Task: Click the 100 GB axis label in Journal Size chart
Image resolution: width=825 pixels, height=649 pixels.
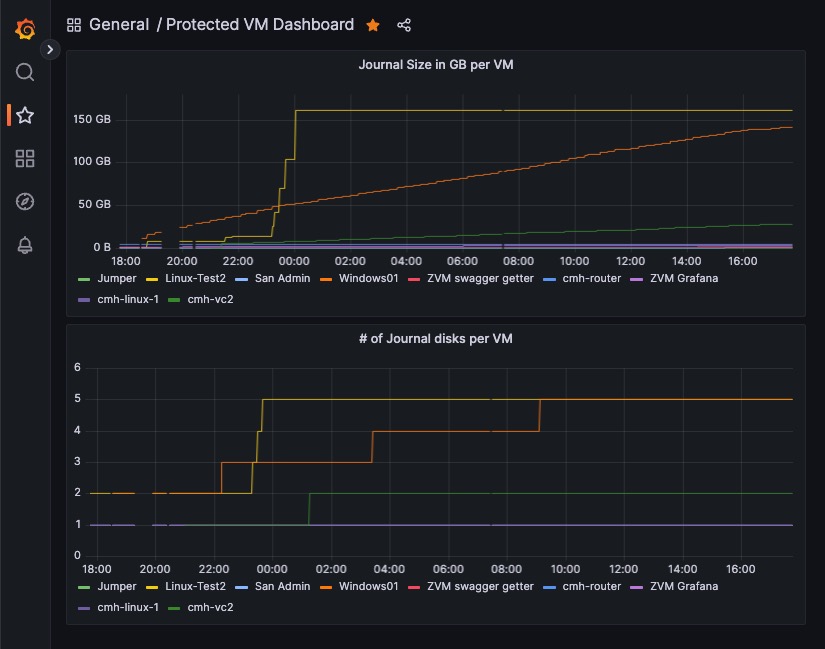Action: (92, 161)
